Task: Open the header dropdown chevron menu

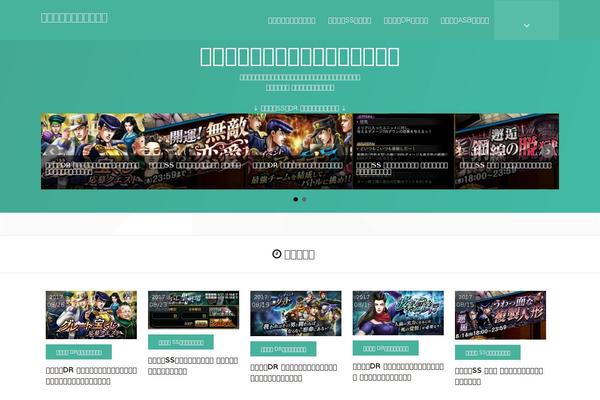Action: [x=526, y=21]
